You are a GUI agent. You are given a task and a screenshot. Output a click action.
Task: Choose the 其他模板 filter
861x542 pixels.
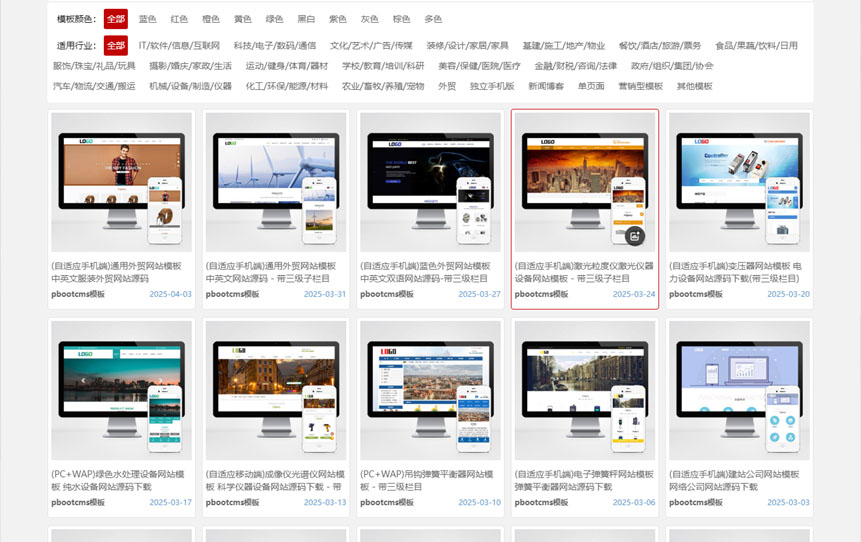pyautogui.click(x=695, y=86)
